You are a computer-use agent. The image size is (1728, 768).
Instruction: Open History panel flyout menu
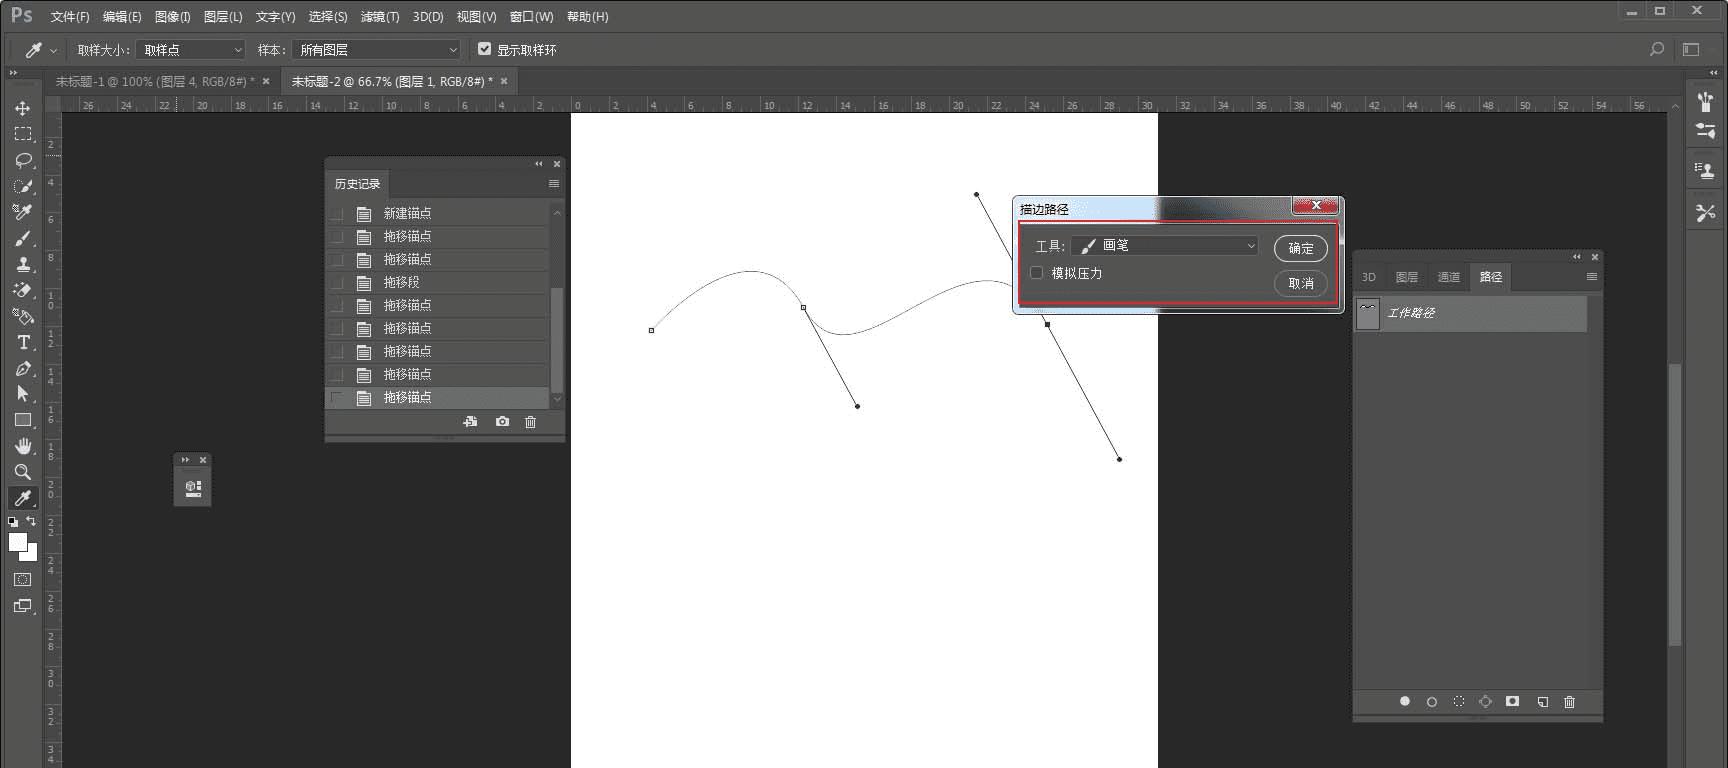(x=554, y=184)
